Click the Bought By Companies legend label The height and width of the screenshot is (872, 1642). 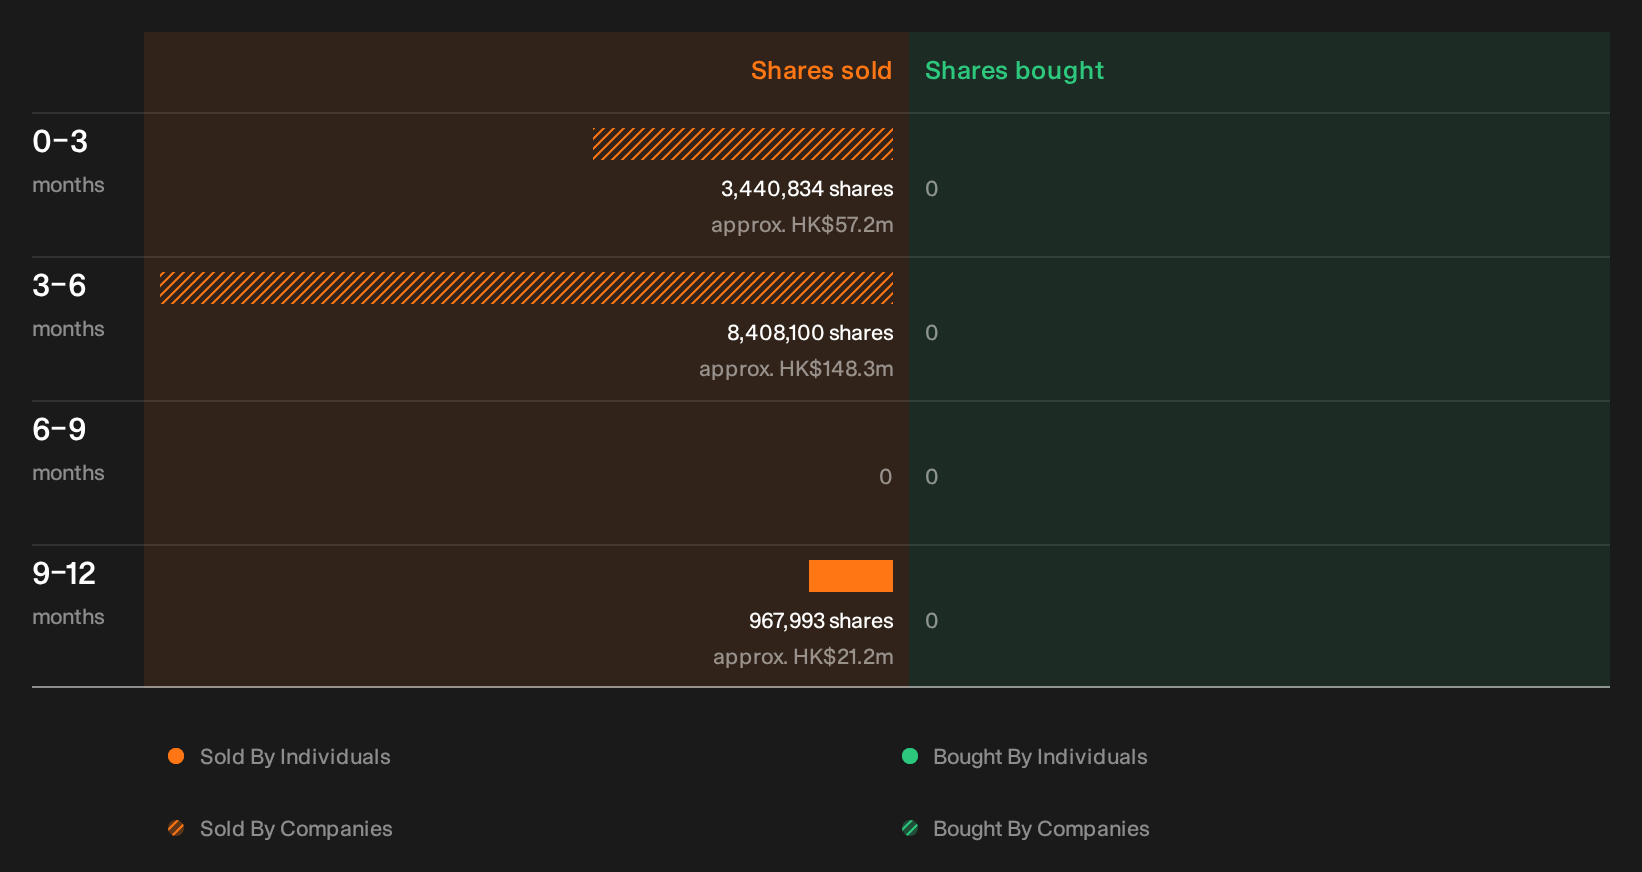tap(1041, 829)
